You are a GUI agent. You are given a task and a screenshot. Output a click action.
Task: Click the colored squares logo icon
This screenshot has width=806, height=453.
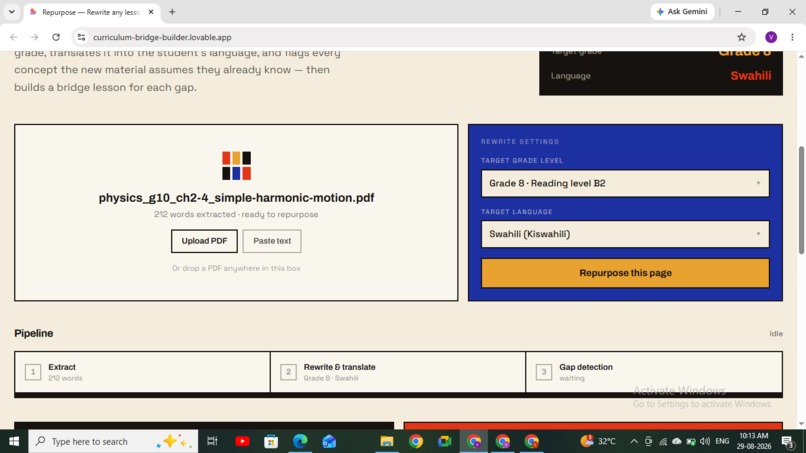tap(236, 166)
